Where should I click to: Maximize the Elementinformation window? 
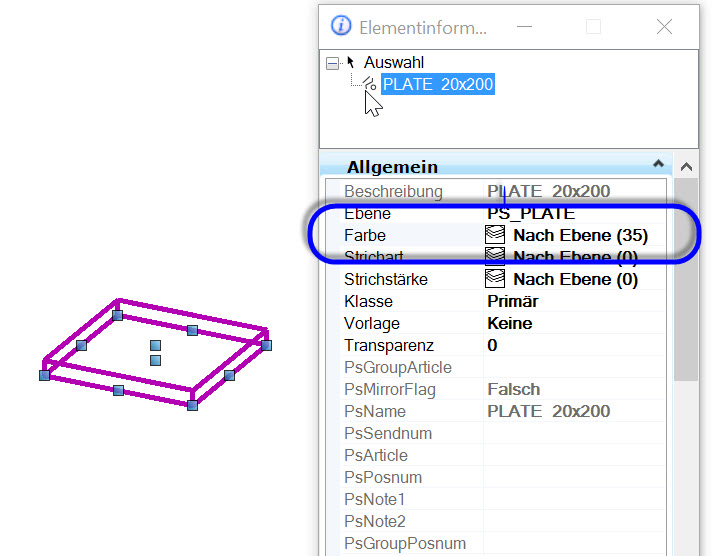pos(593,27)
